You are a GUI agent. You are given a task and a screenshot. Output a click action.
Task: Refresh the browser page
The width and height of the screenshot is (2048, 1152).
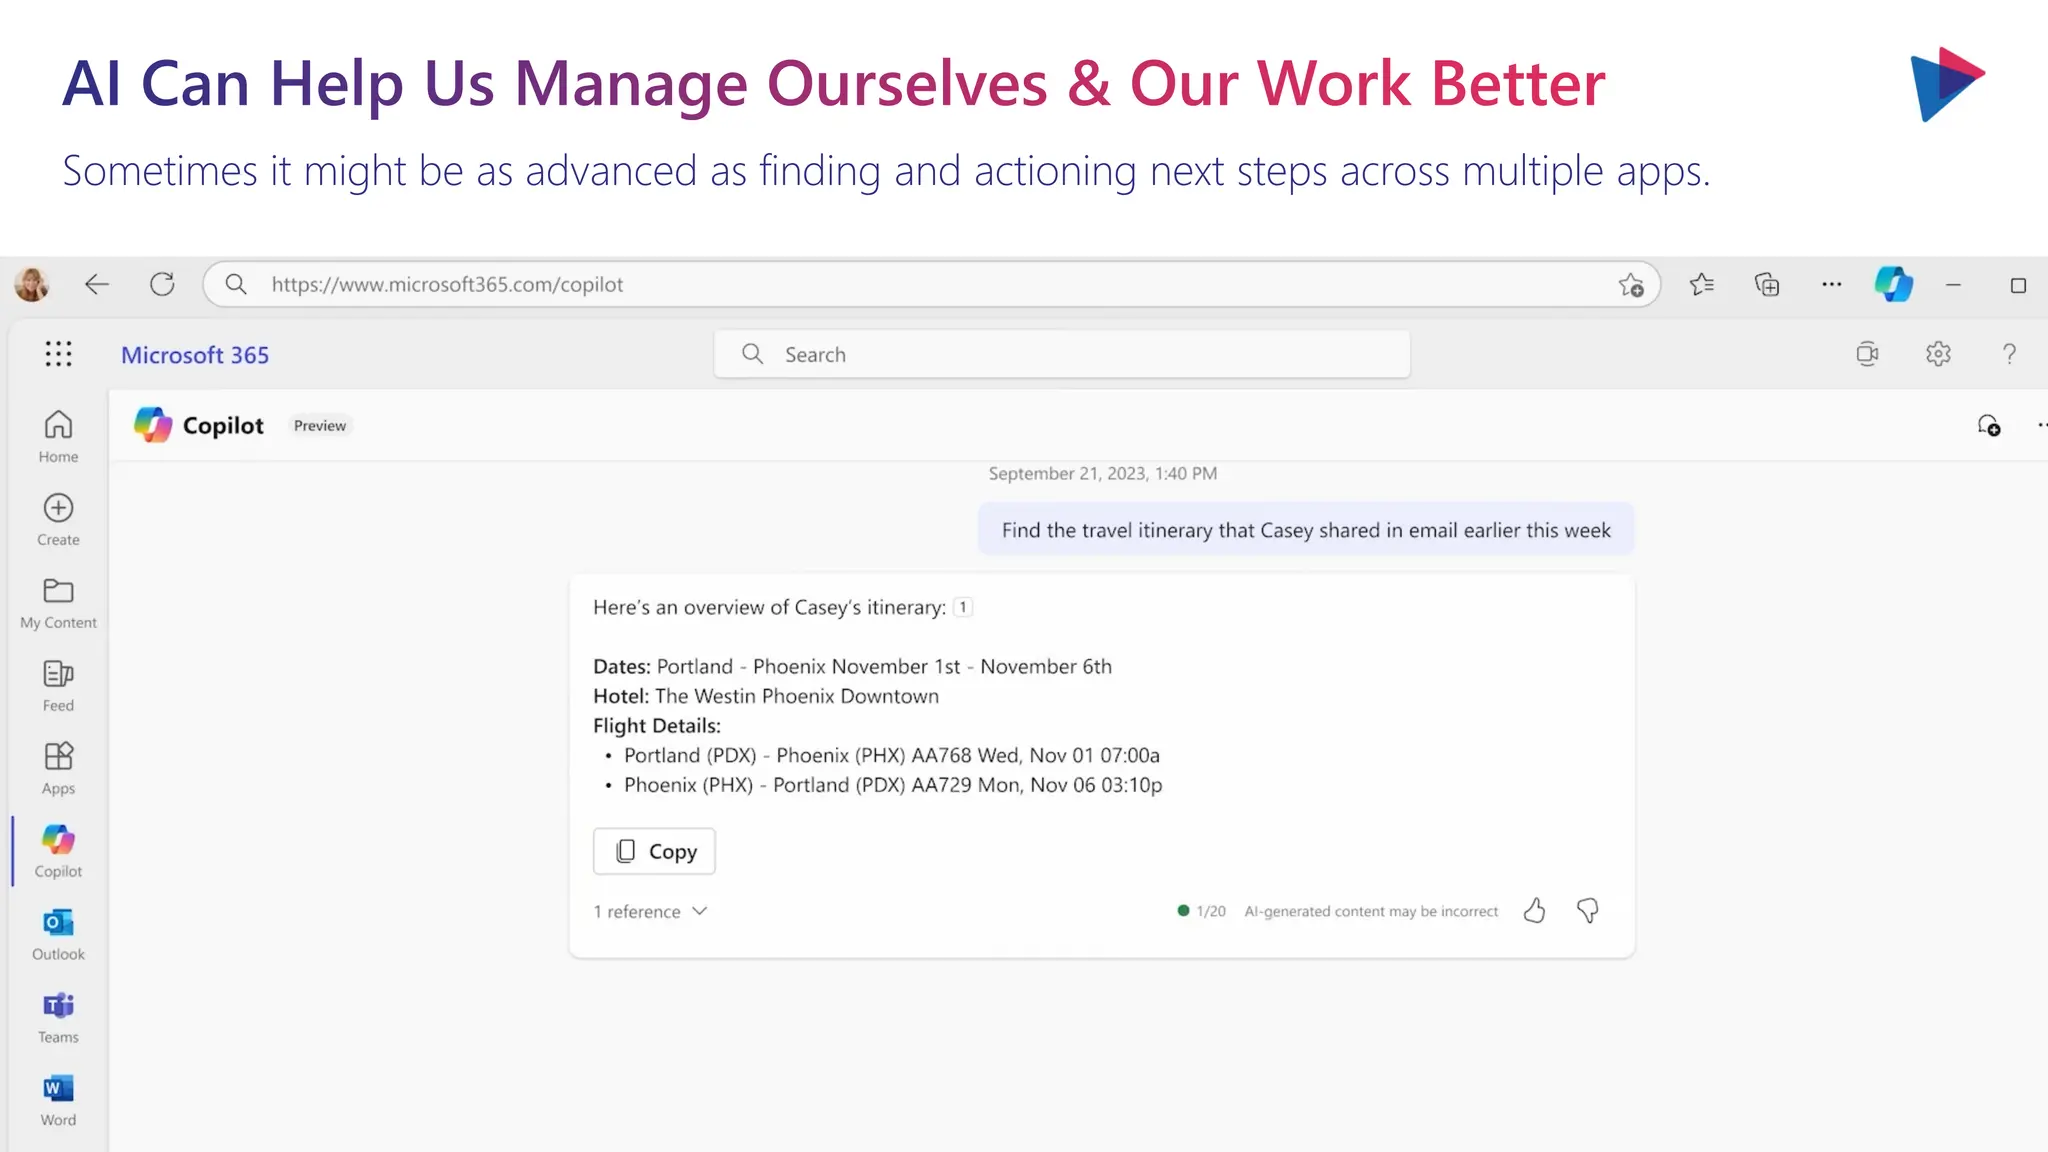coord(162,284)
